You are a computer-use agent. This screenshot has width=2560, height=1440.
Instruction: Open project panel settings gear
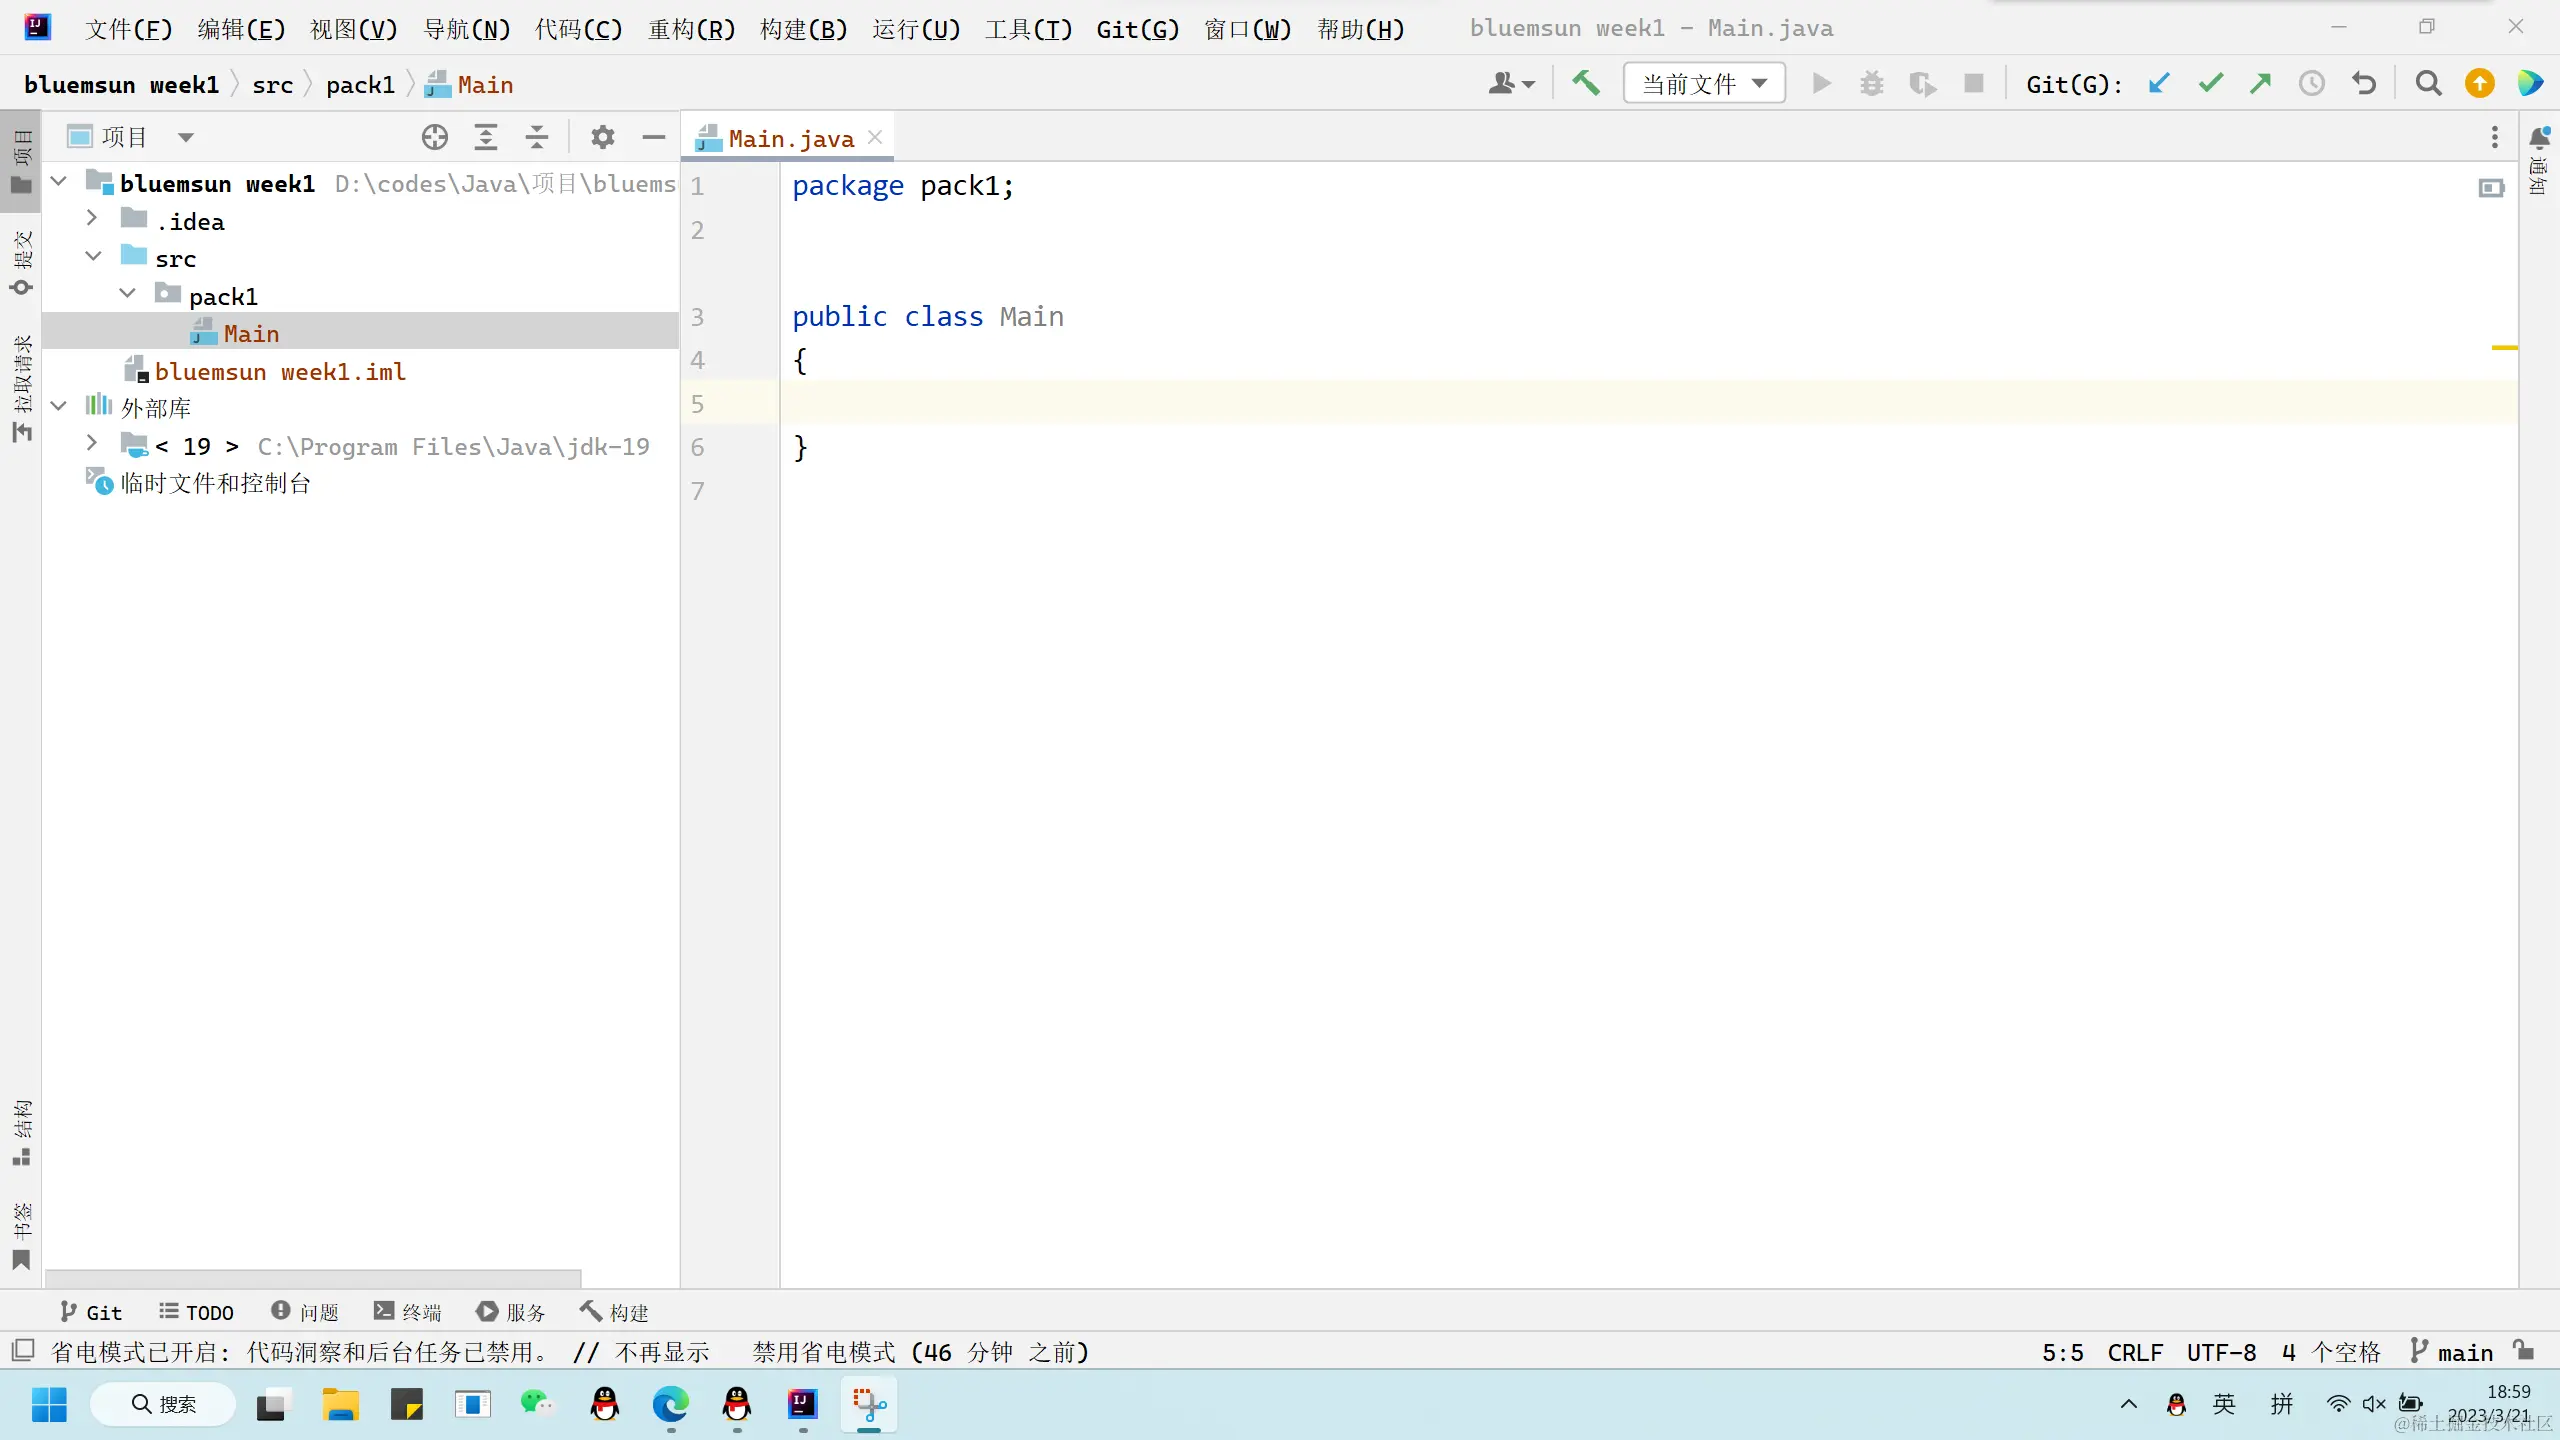(602, 137)
